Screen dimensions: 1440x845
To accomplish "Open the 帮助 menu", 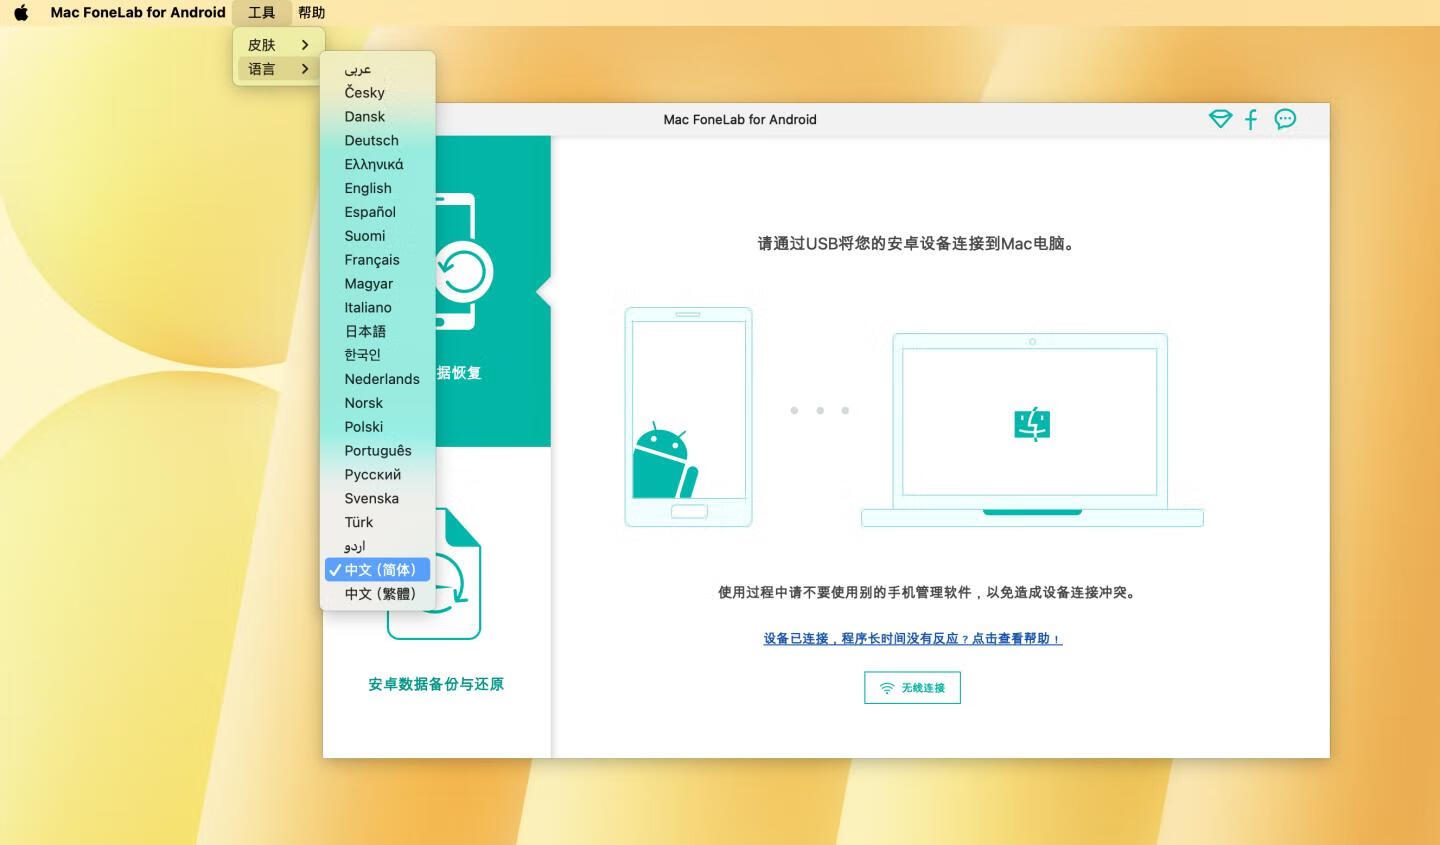I will [312, 12].
